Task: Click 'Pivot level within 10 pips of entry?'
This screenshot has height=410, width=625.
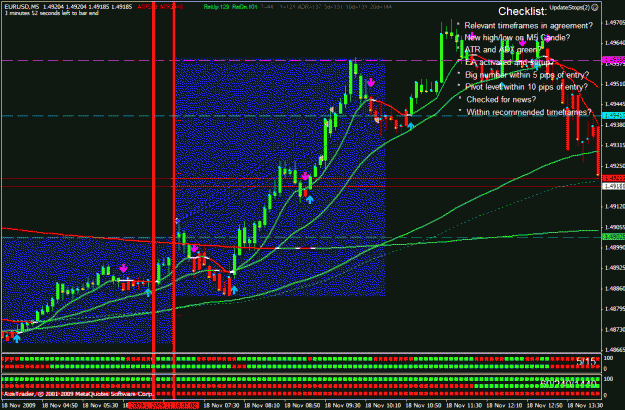Action: [526, 87]
